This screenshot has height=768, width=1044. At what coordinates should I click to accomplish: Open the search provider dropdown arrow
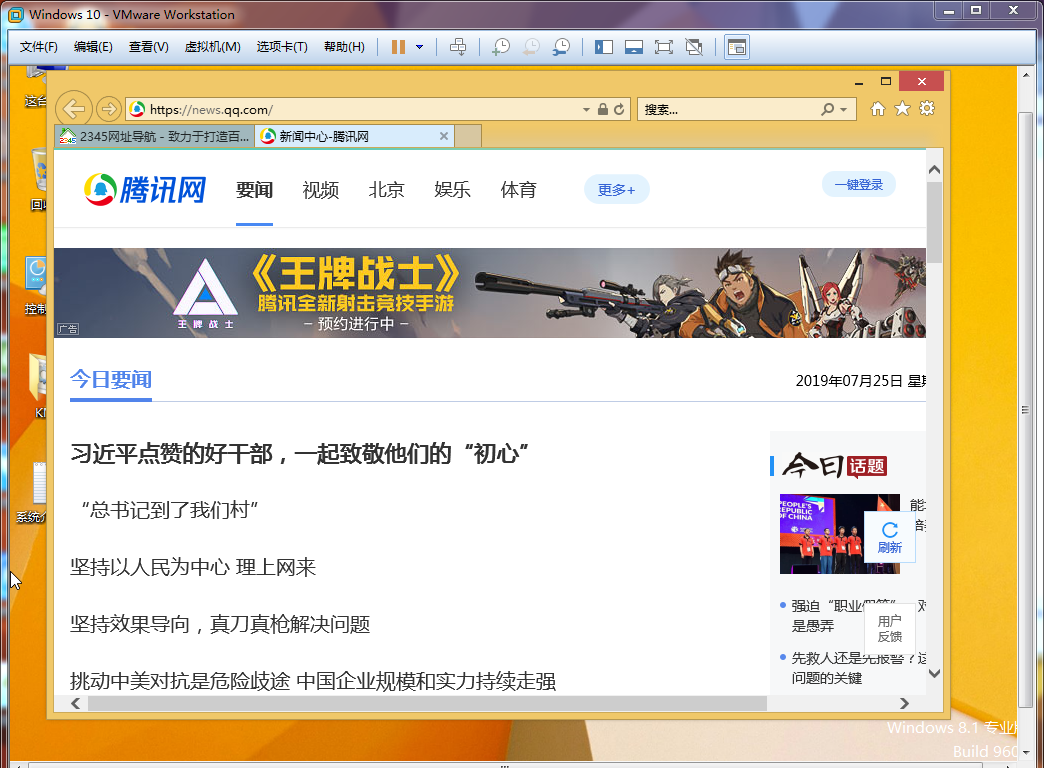click(844, 109)
